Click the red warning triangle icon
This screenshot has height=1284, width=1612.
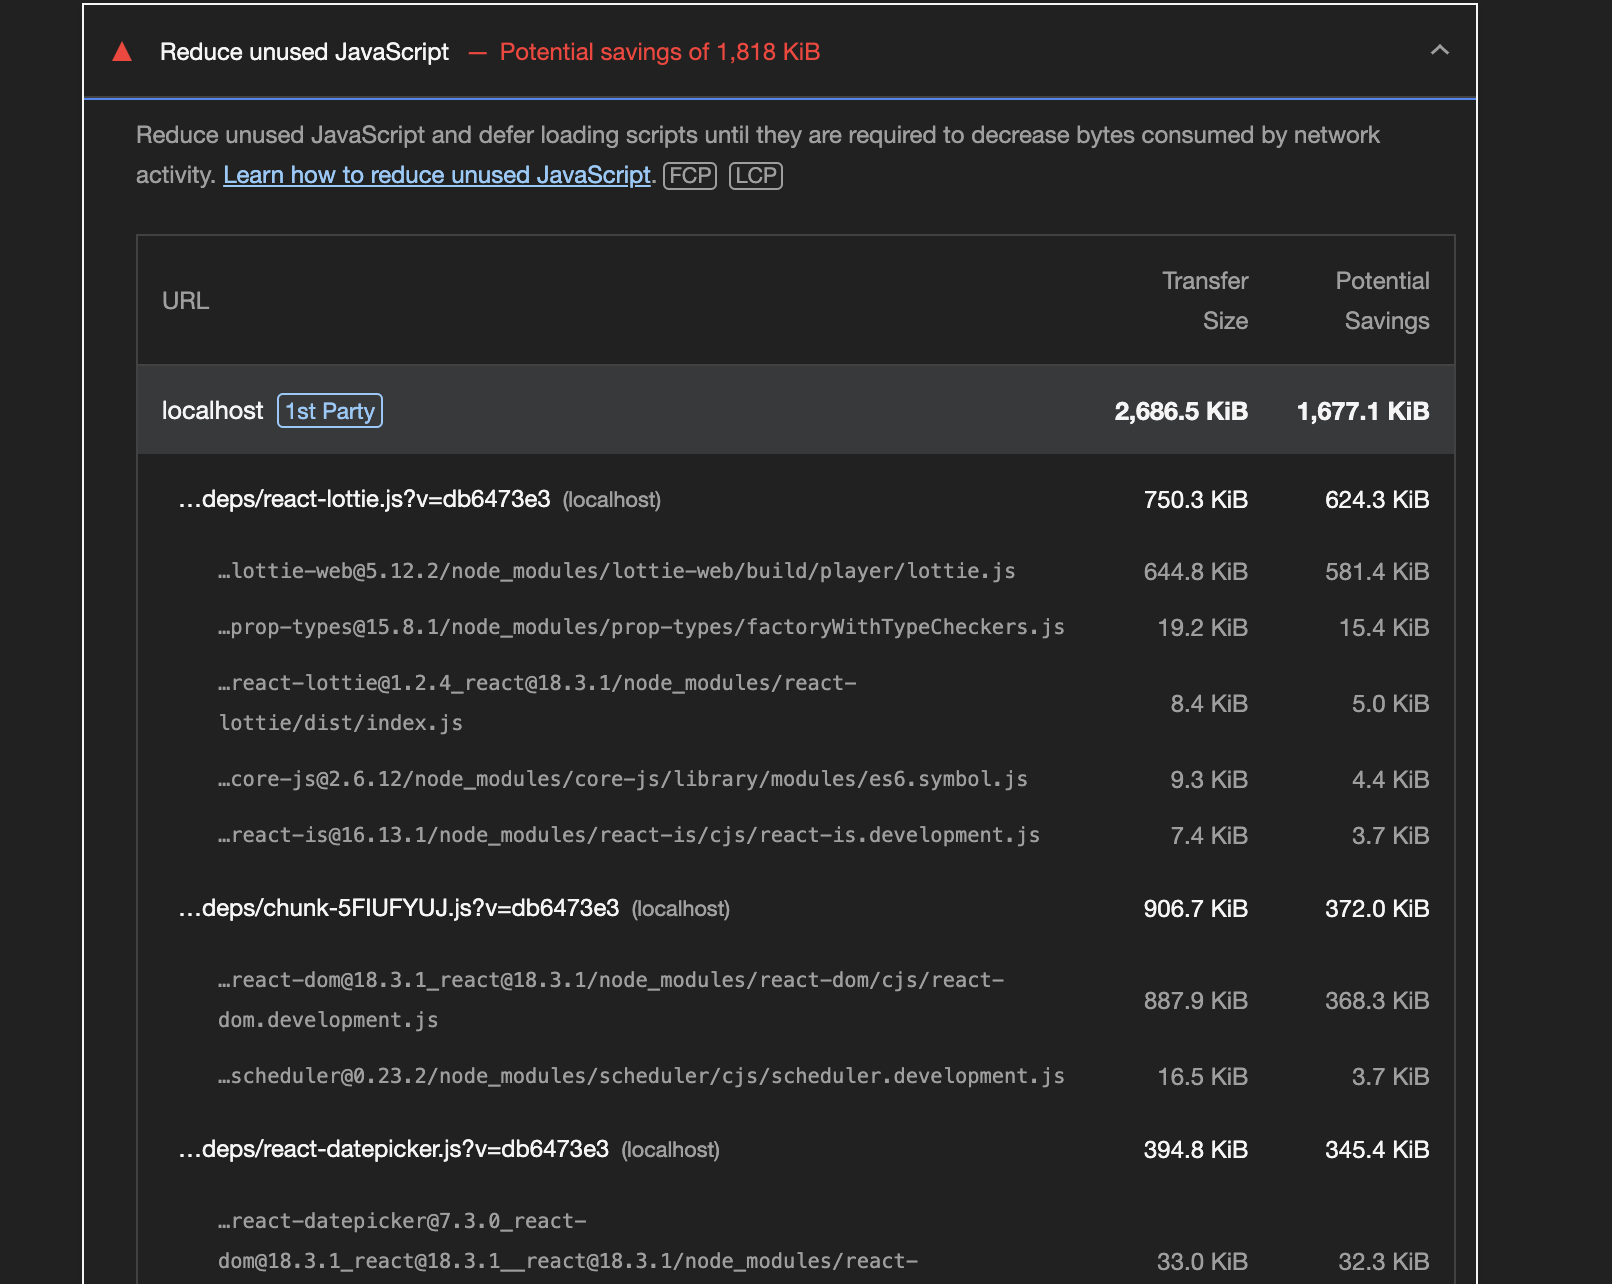(x=122, y=52)
